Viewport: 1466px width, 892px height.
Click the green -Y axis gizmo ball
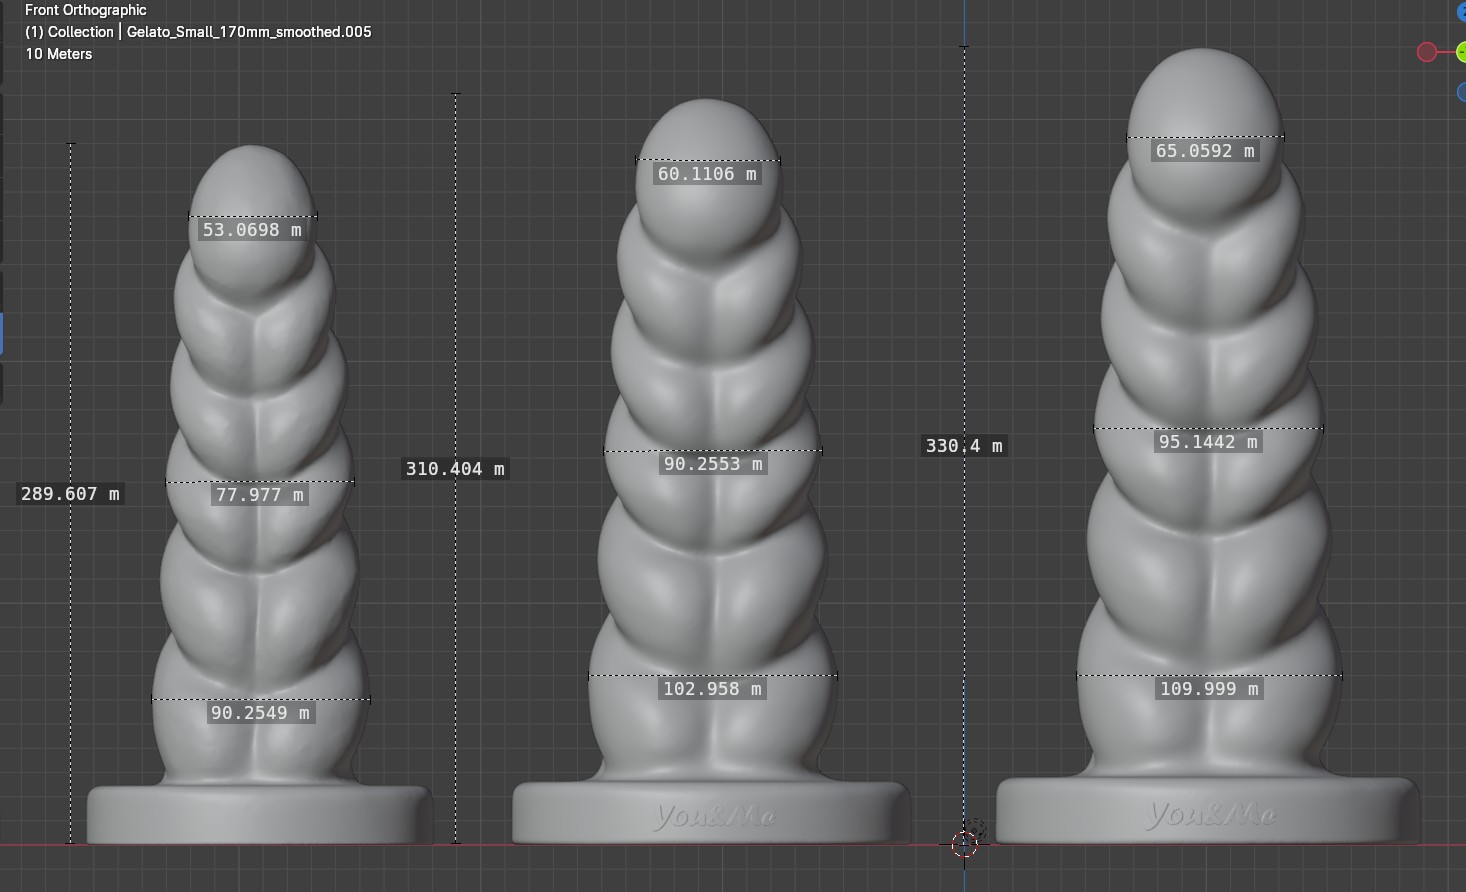(x=1461, y=52)
